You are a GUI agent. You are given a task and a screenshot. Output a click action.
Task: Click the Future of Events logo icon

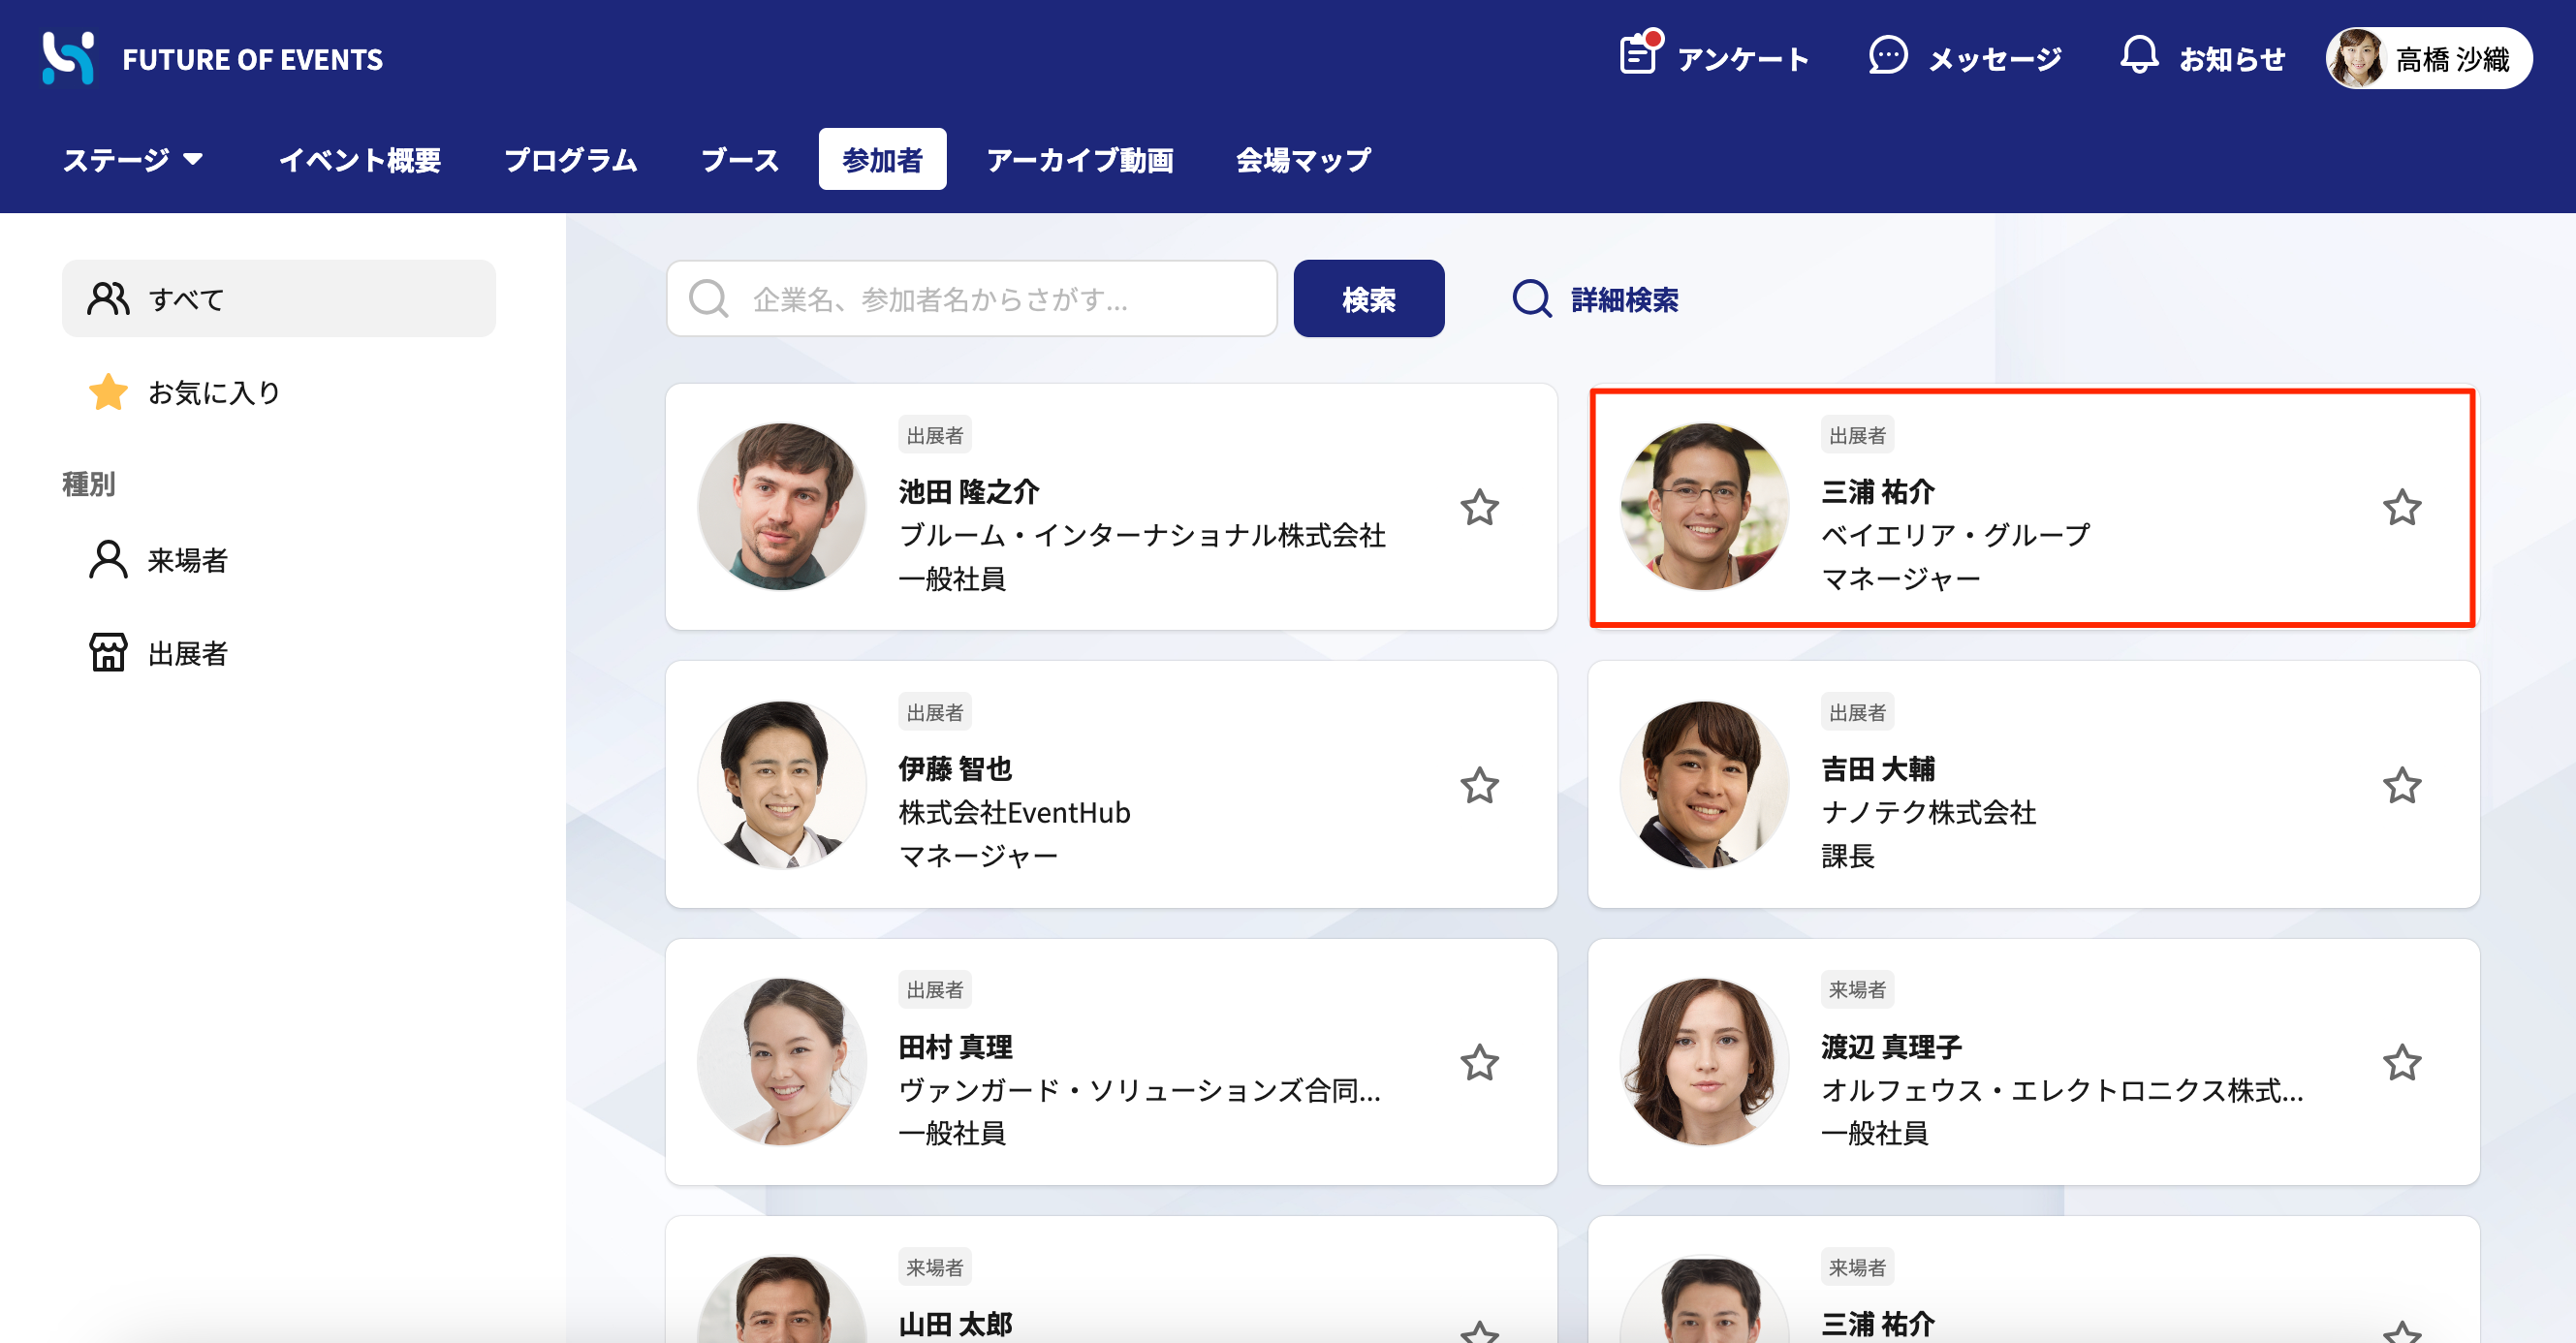68,58
